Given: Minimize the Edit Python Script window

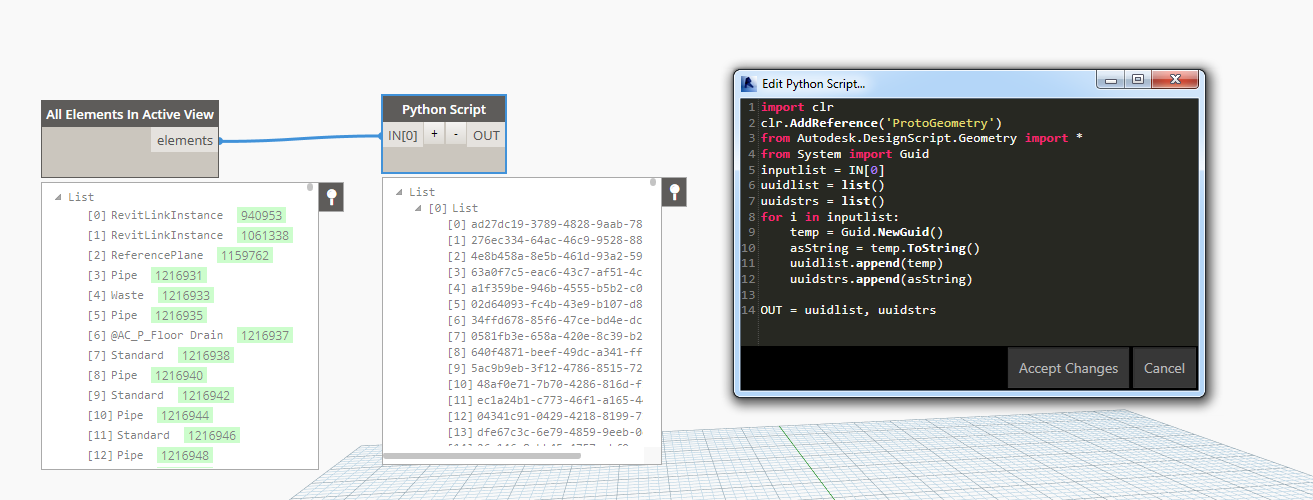Looking at the screenshot, I should pyautogui.click(x=1111, y=78).
